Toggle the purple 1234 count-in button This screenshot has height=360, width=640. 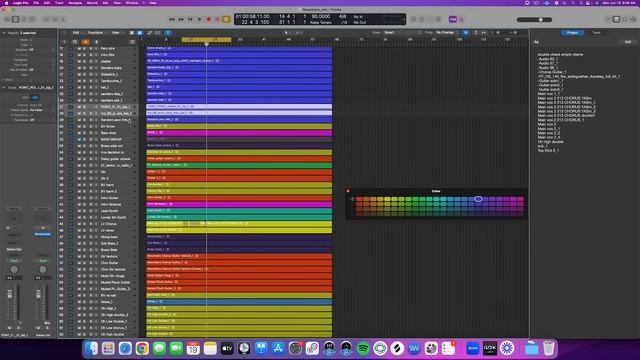[x=453, y=19]
